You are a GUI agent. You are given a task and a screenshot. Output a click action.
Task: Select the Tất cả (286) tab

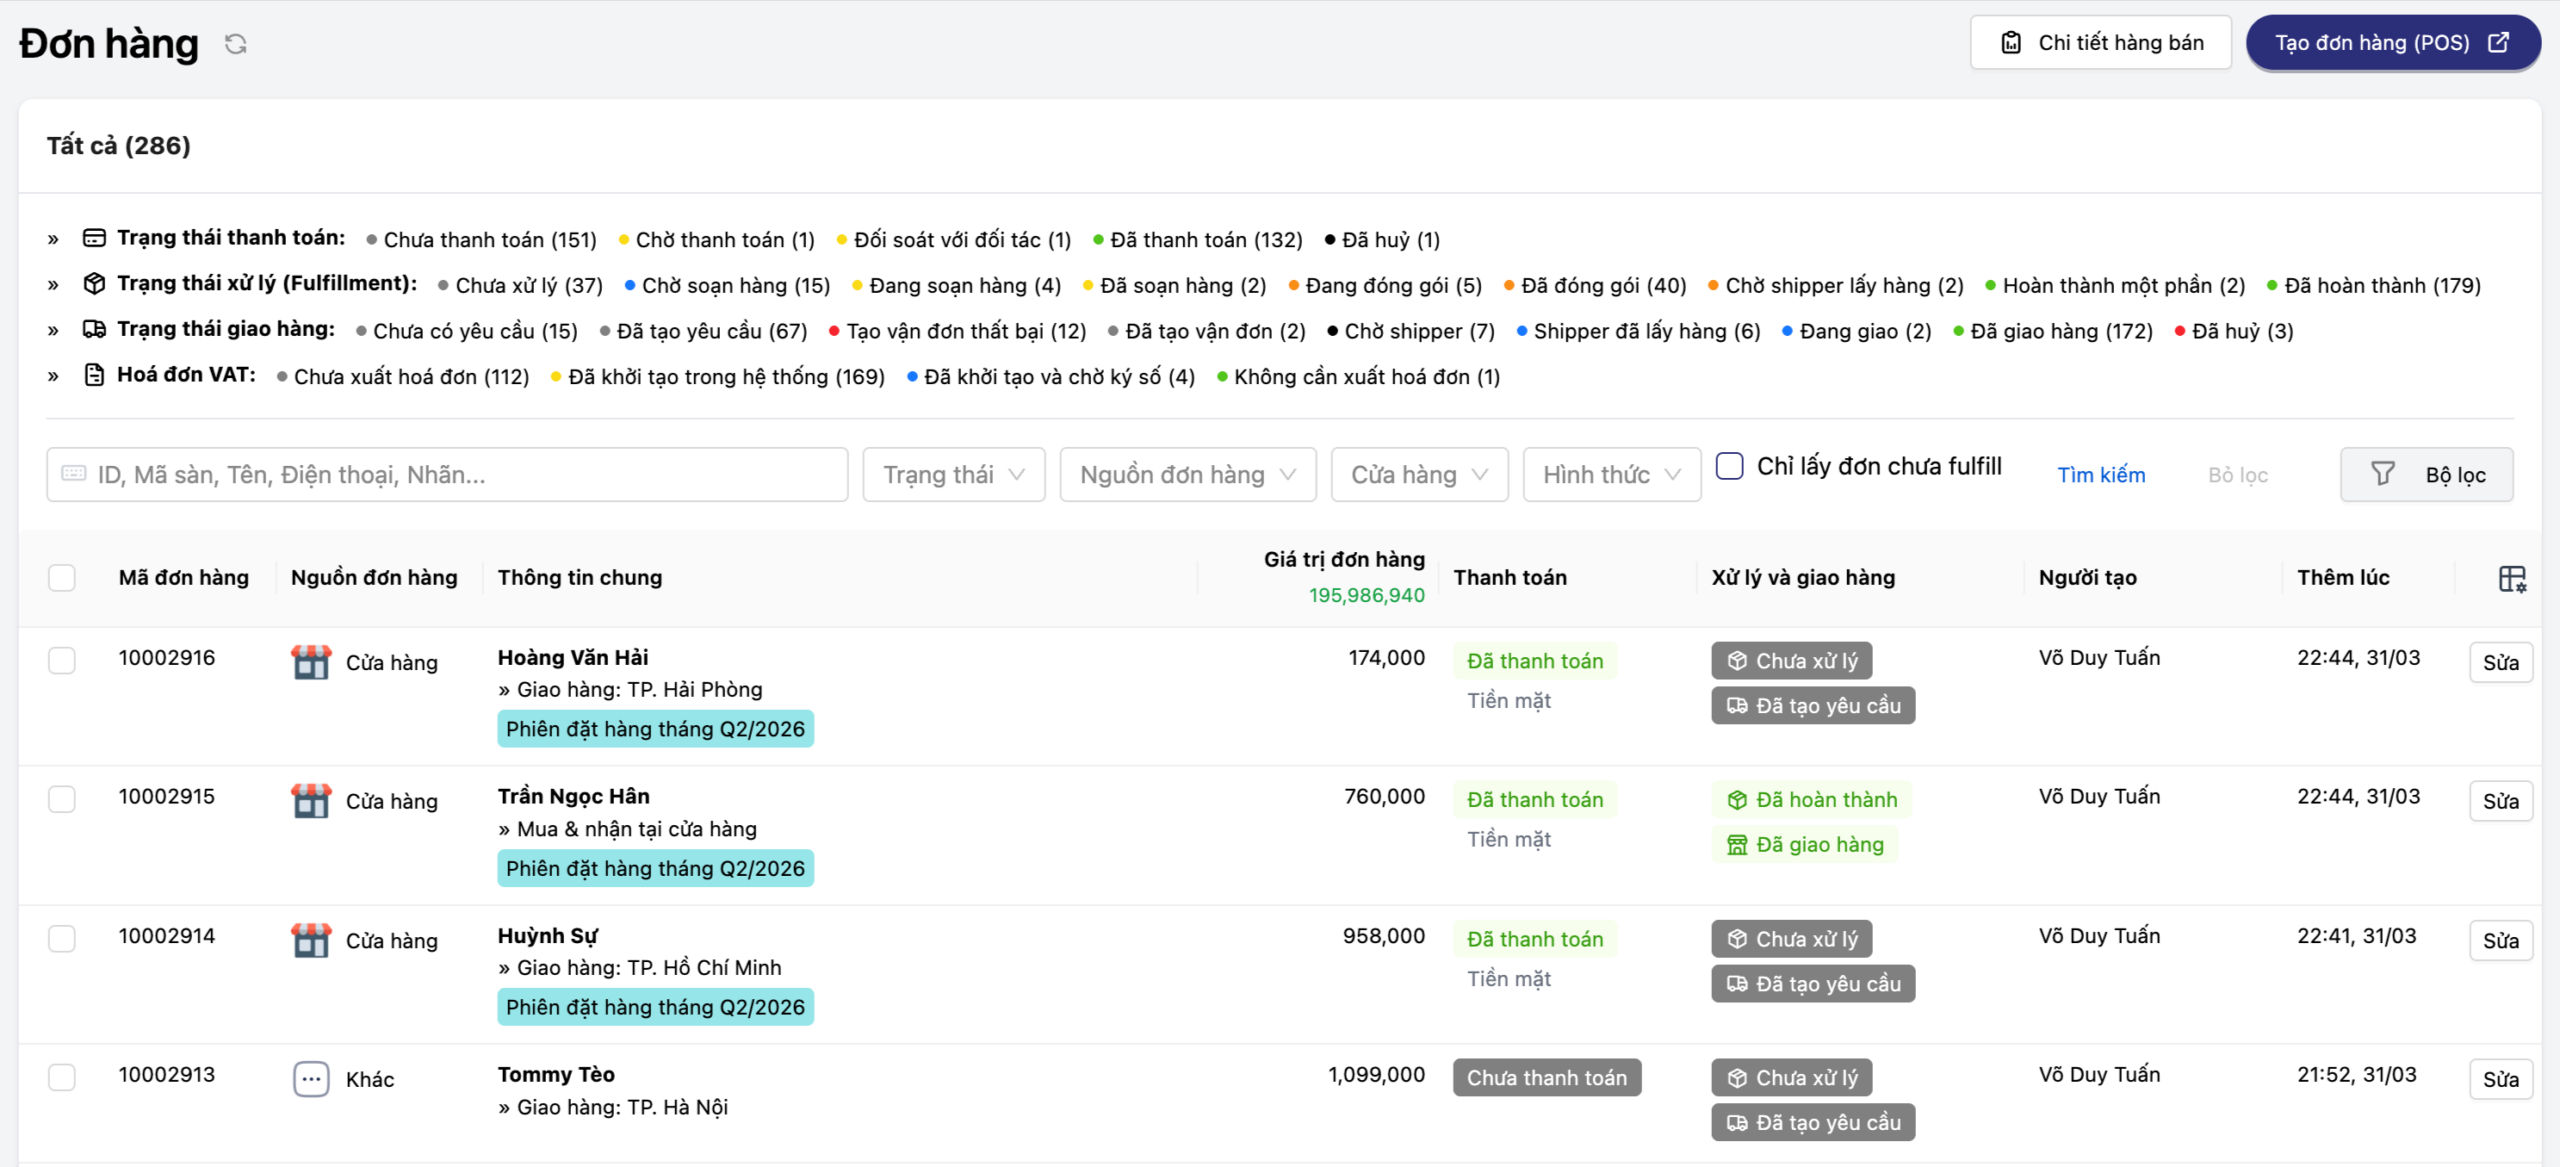[118, 146]
